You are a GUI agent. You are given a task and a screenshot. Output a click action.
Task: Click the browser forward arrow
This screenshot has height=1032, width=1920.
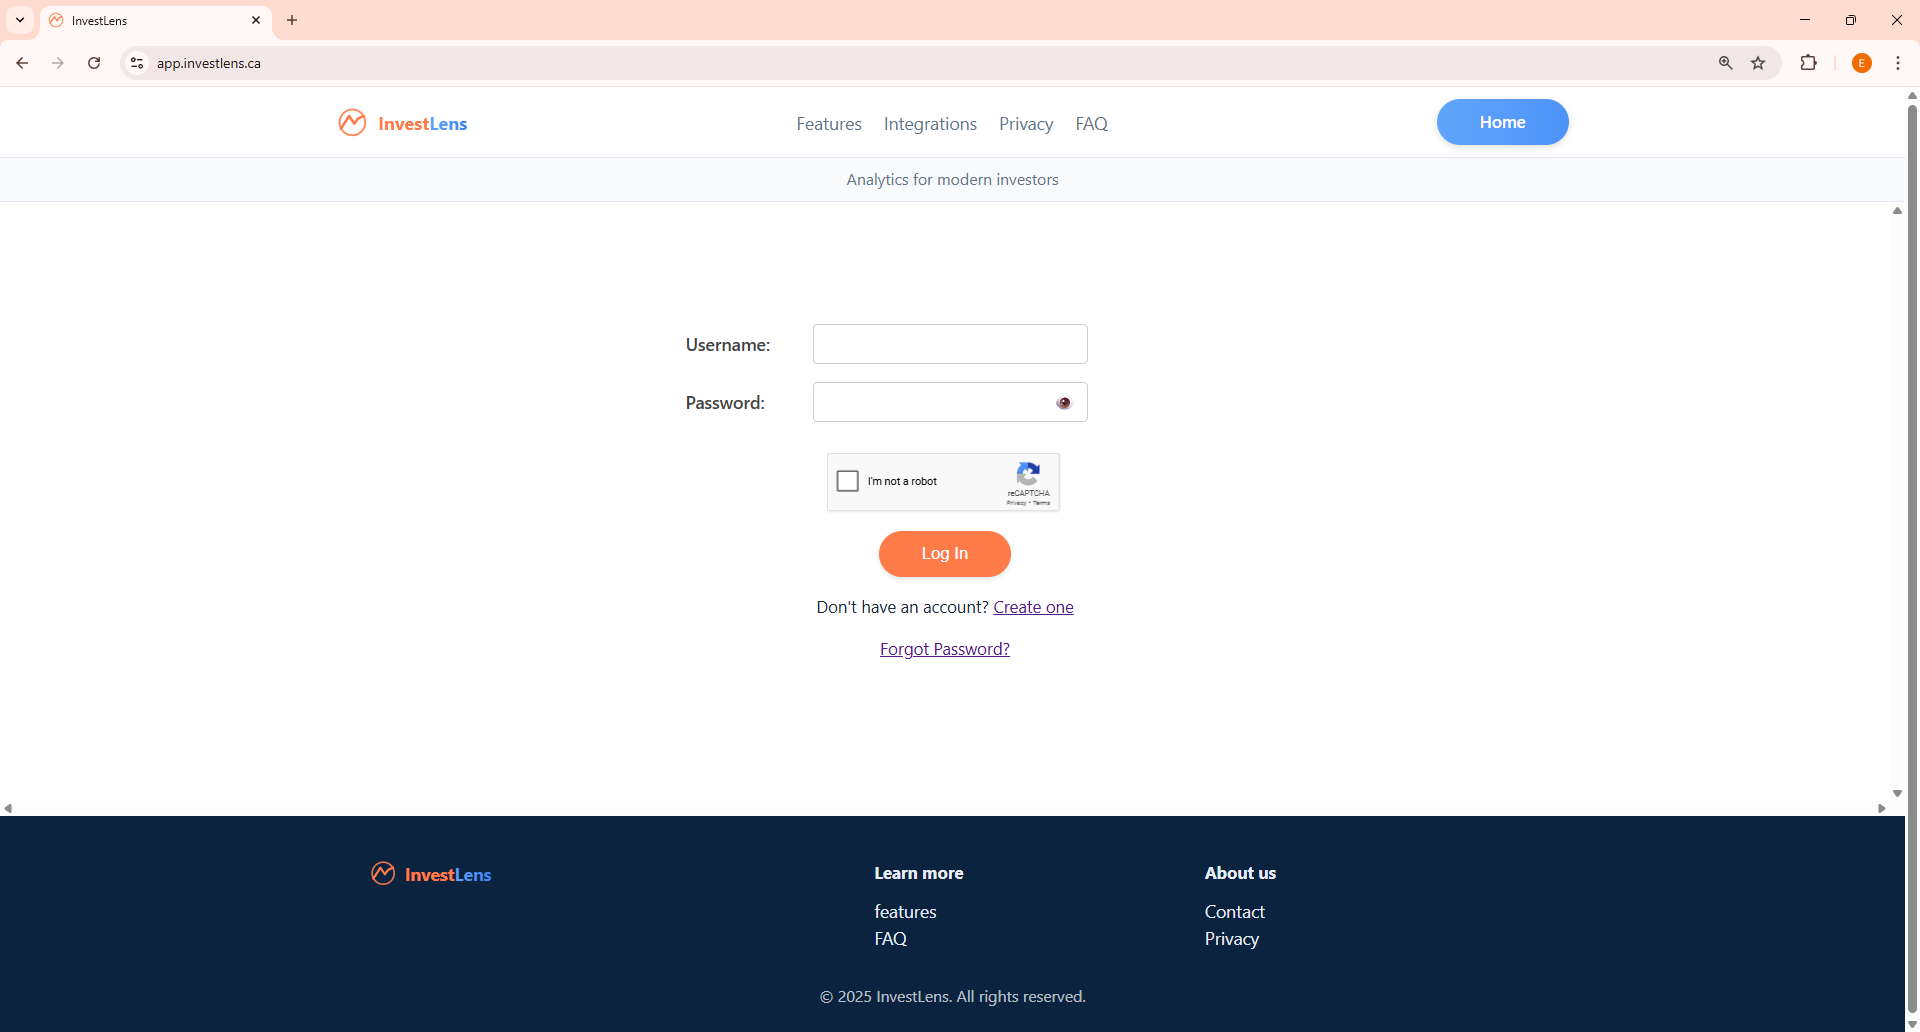[58, 63]
